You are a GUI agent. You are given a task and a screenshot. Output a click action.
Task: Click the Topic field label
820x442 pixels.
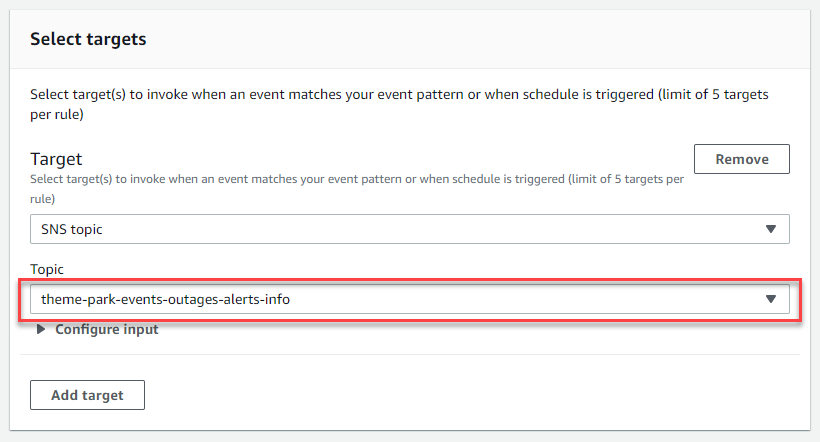(x=47, y=269)
